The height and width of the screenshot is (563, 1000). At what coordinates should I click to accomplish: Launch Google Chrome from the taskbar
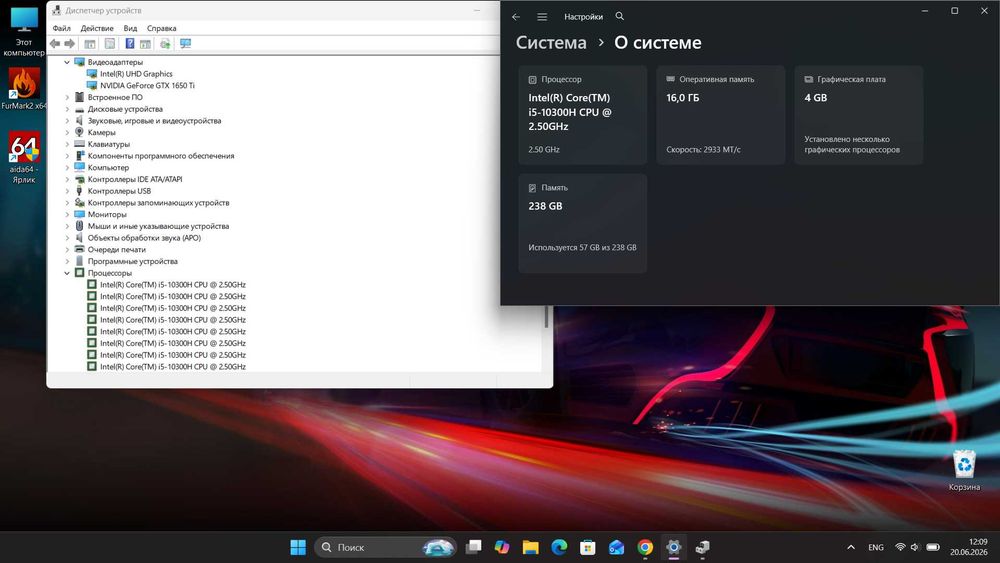pyautogui.click(x=645, y=547)
